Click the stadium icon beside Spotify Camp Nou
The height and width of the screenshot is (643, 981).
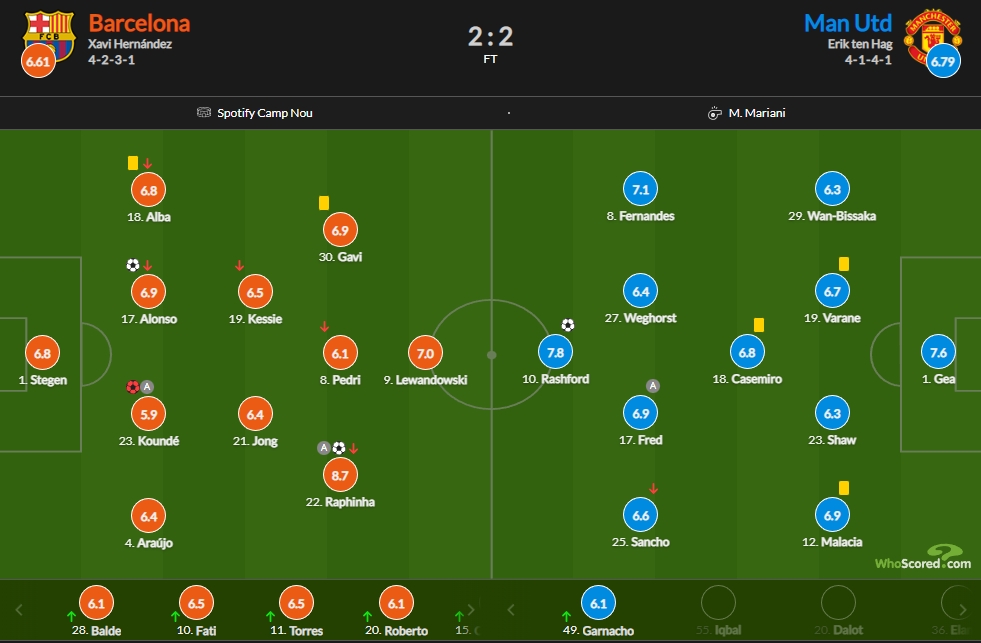(204, 113)
